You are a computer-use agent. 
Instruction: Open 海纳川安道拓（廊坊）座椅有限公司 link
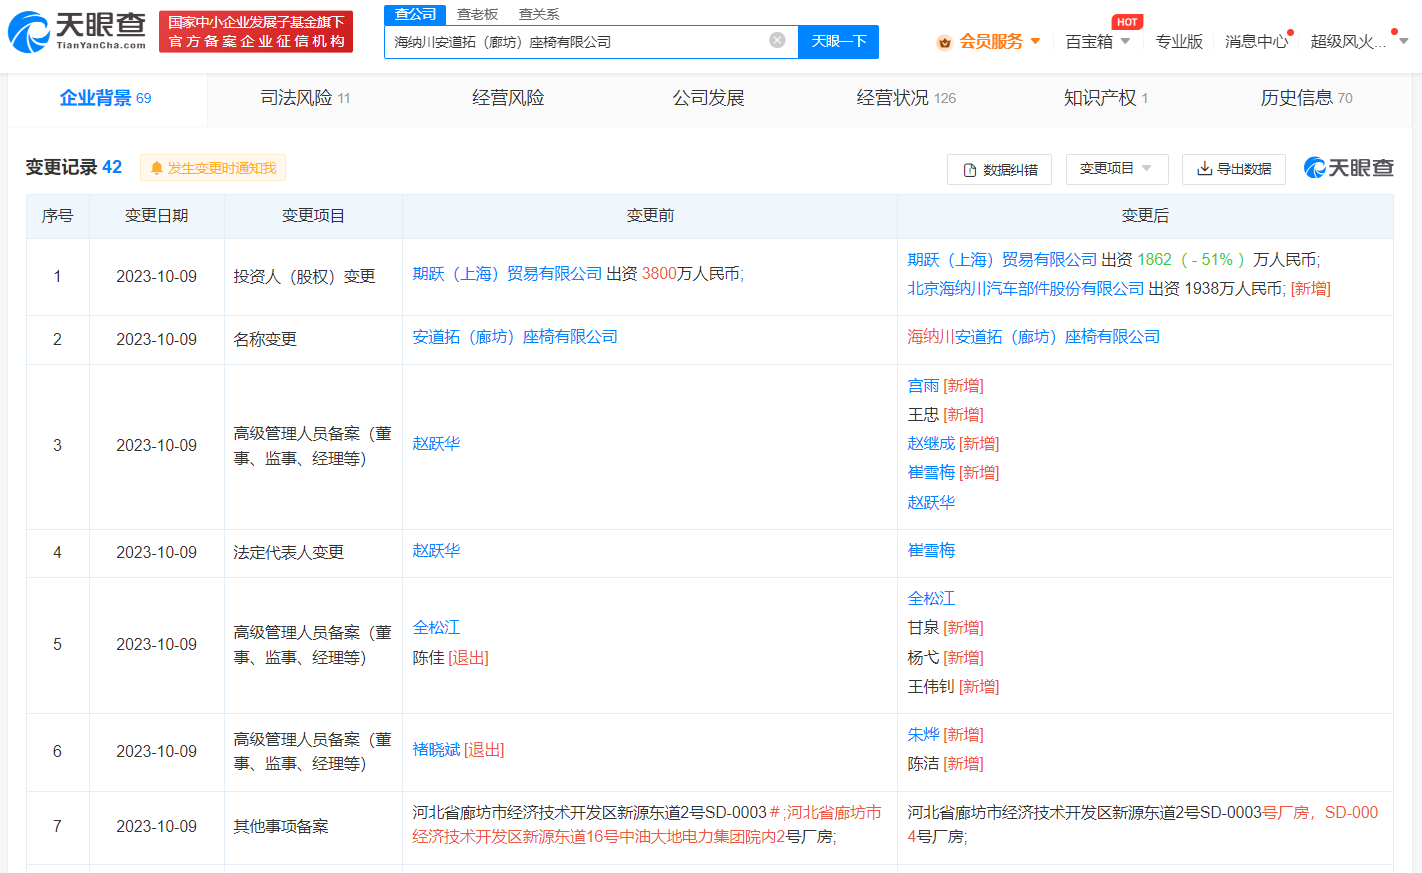point(1034,337)
